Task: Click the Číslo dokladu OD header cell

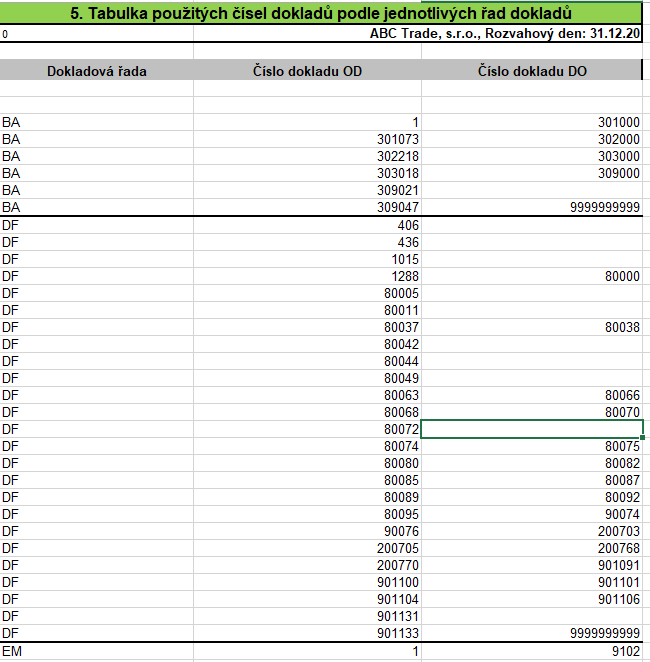Action: pyautogui.click(x=307, y=71)
